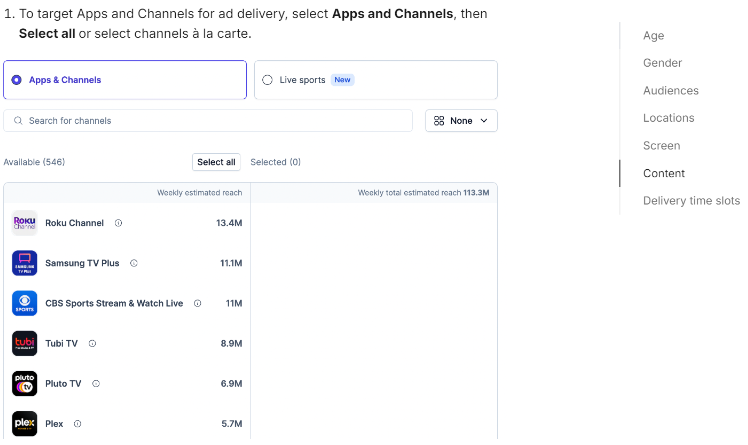Open the None grouping dropdown

click(461, 121)
